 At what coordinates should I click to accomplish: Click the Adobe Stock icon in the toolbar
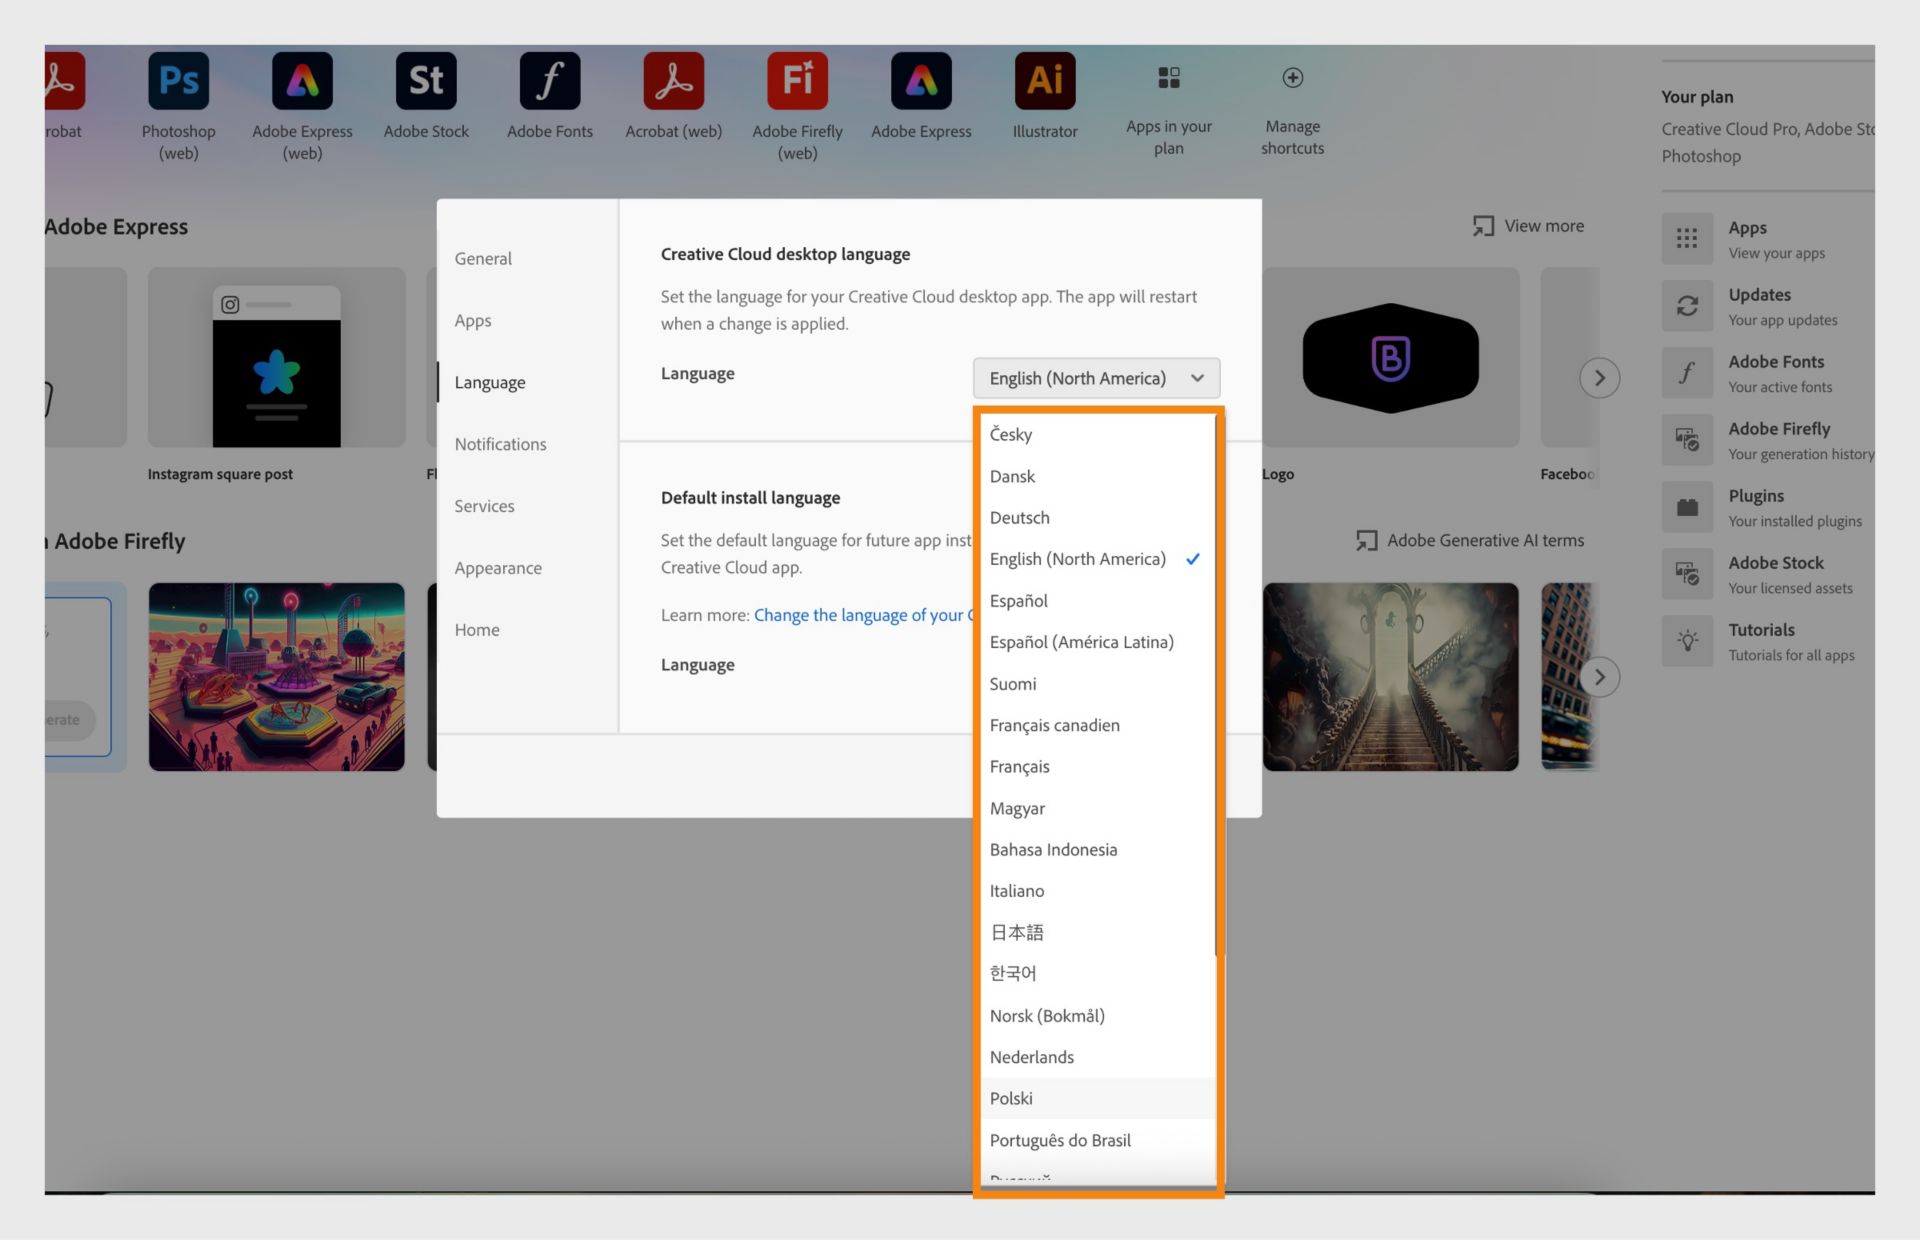(426, 80)
